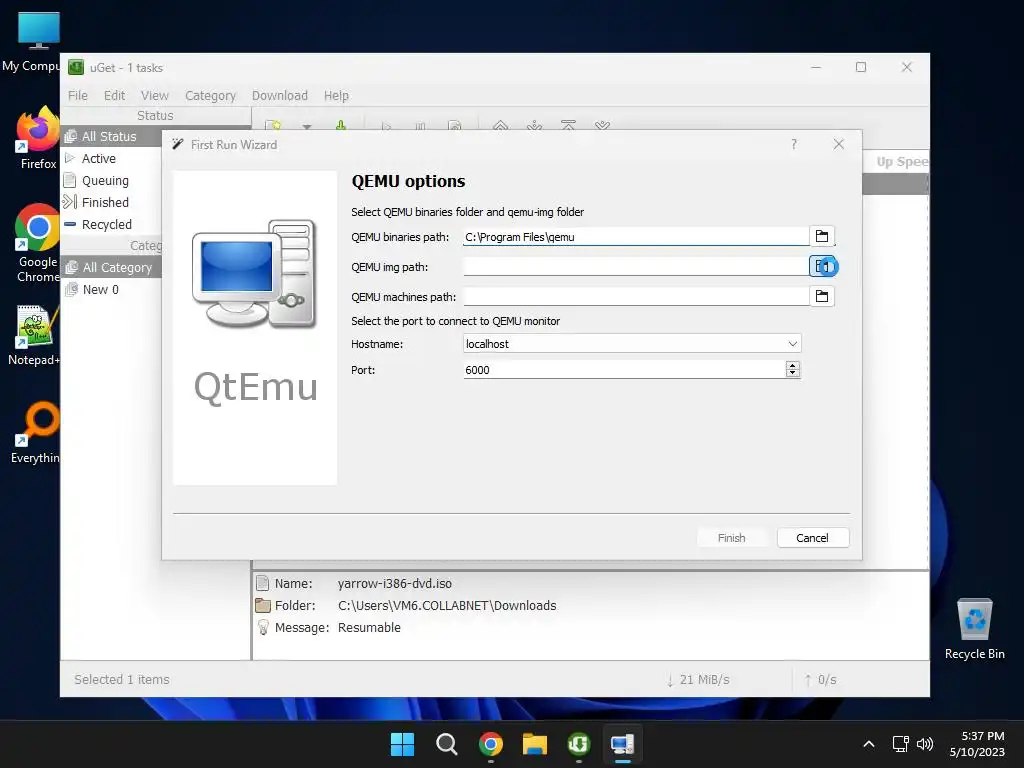This screenshot has width=1024, height=768.
Task: Open File Explorer from the taskbar
Action: tap(535, 744)
